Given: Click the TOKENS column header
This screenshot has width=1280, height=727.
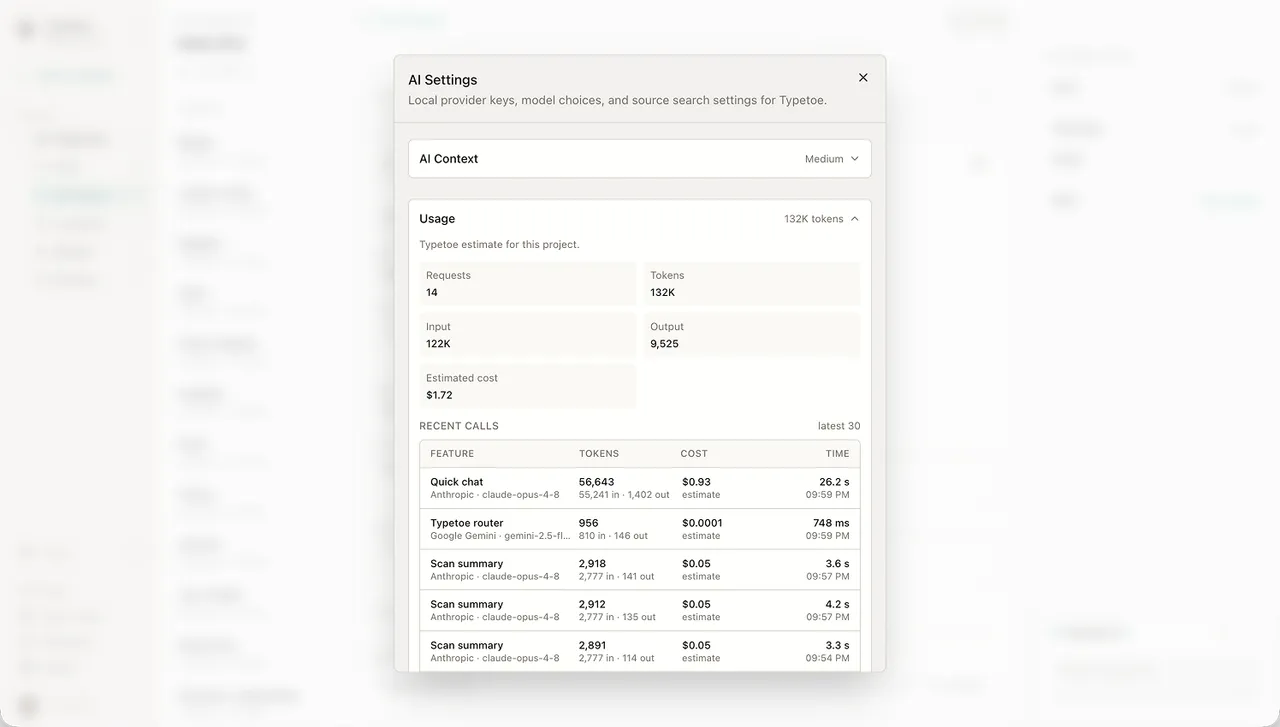Looking at the screenshot, I should click(x=599, y=454).
